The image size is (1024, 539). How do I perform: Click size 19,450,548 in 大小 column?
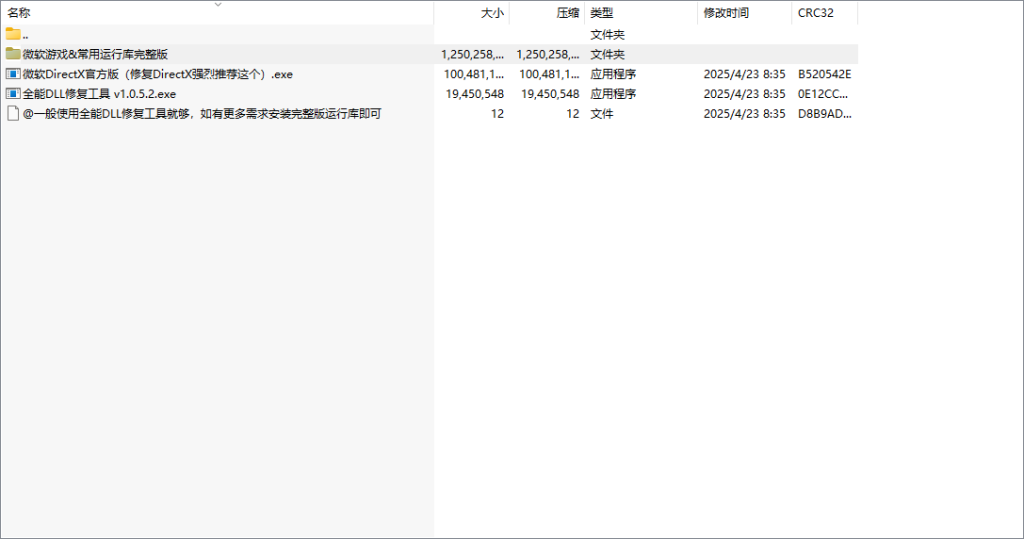[475, 94]
